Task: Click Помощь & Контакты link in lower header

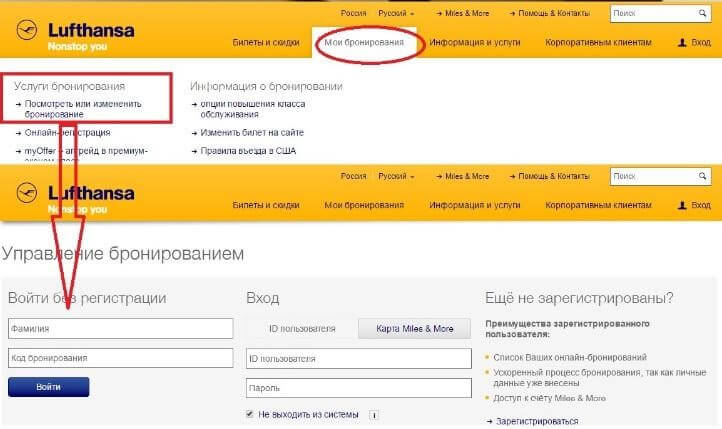Action: tap(554, 176)
